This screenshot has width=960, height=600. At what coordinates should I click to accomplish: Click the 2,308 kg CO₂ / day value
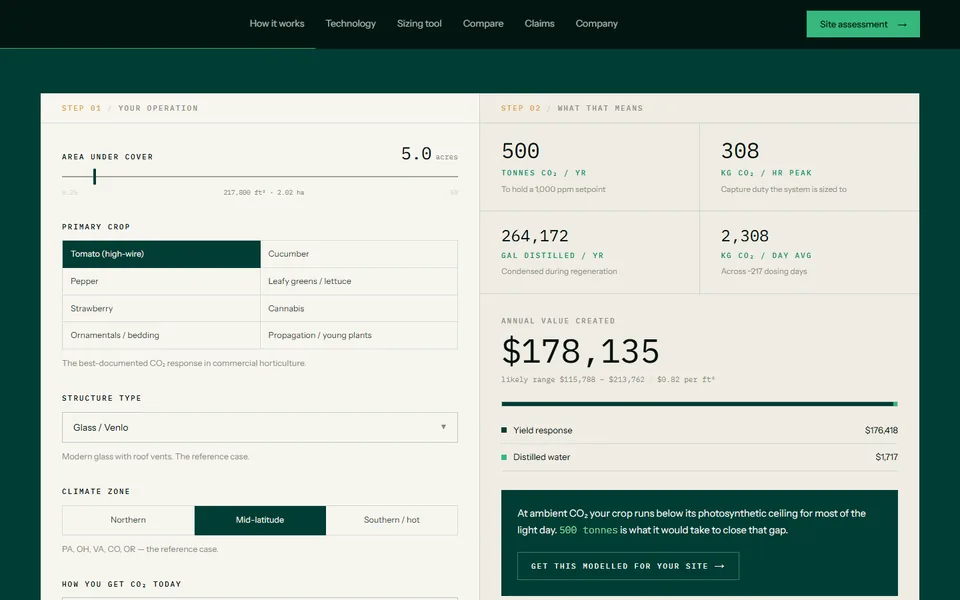click(744, 236)
